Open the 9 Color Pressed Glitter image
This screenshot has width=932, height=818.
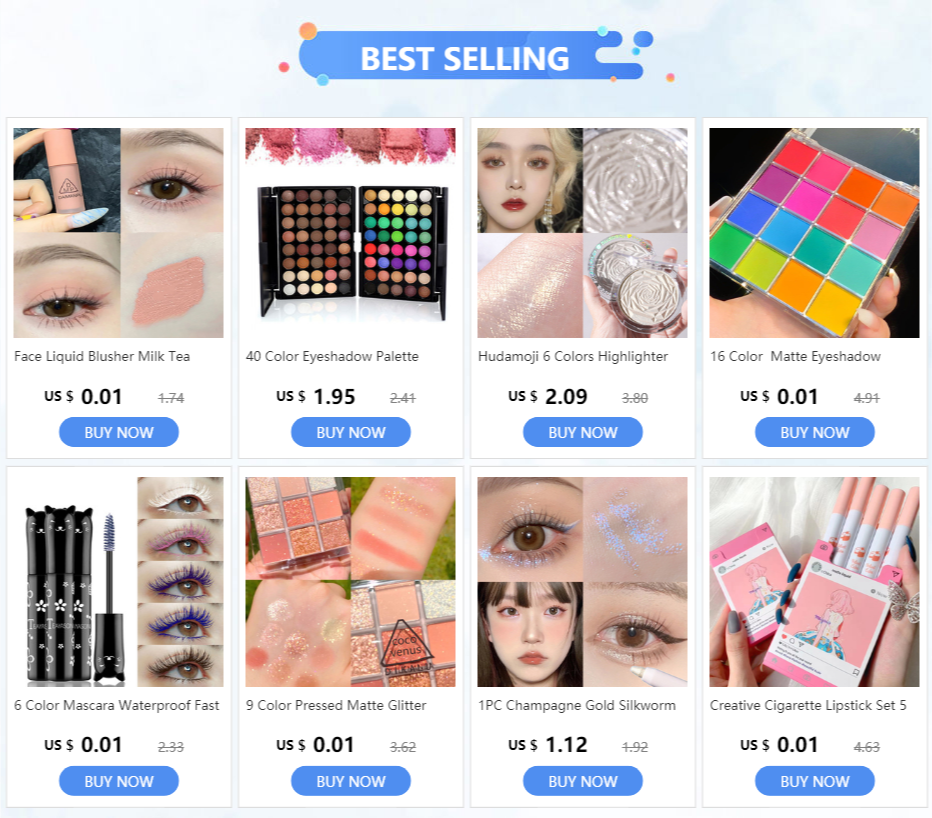tap(350, 581)
